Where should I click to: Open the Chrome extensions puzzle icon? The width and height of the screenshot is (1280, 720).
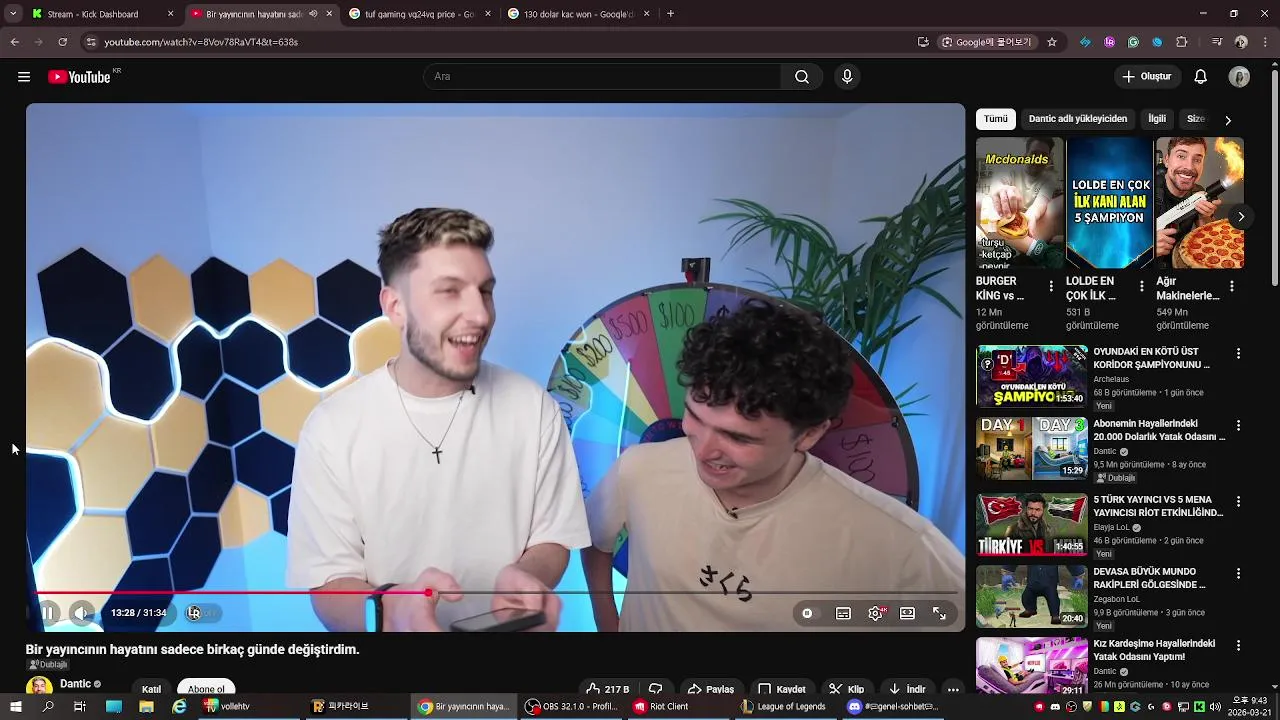tap(1181, 42)
